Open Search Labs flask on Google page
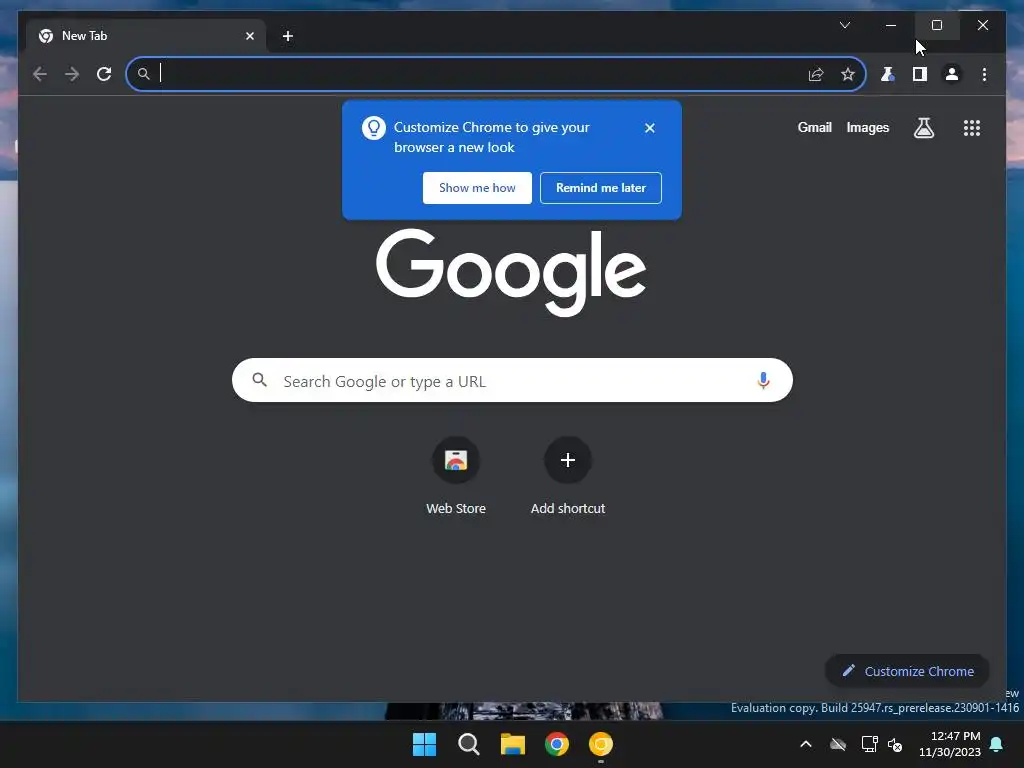1024x768 pixels. 923,128
